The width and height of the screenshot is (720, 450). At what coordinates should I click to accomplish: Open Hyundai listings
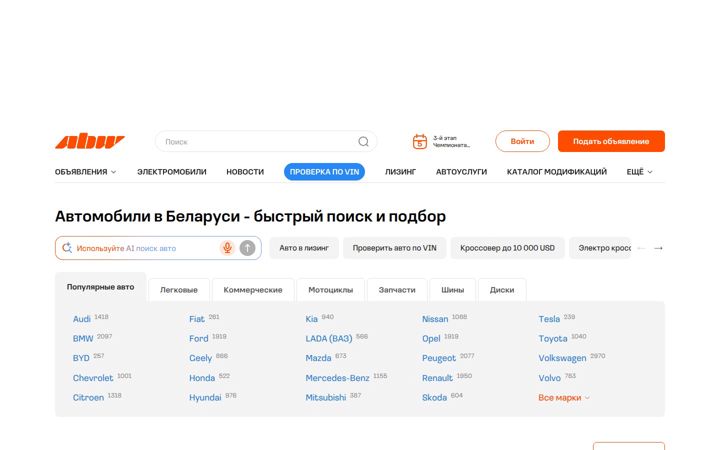click(x=205, y=398)
